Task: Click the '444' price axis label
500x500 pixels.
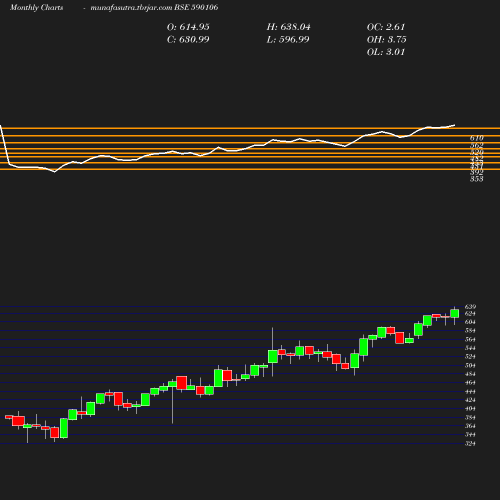Action: coord(470,391)
